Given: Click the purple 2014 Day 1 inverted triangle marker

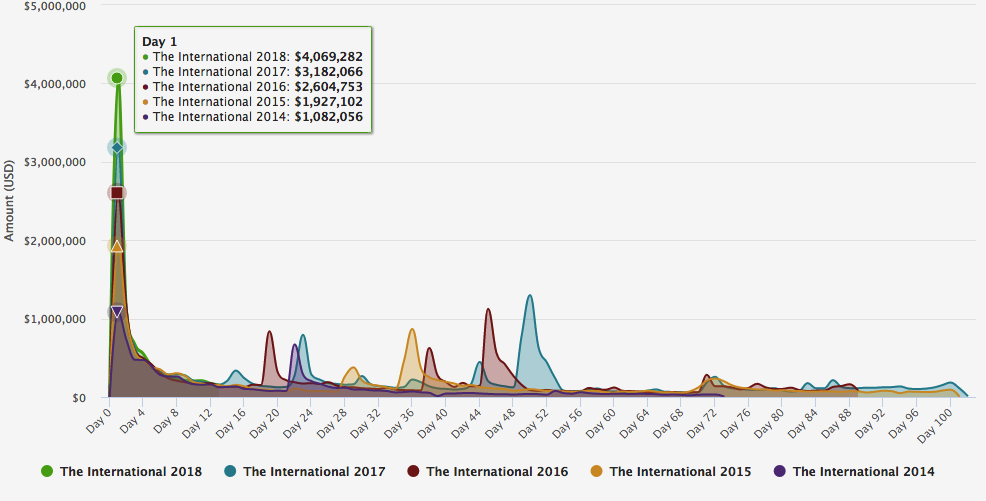Looking at the screenshot, I should 117,312.
